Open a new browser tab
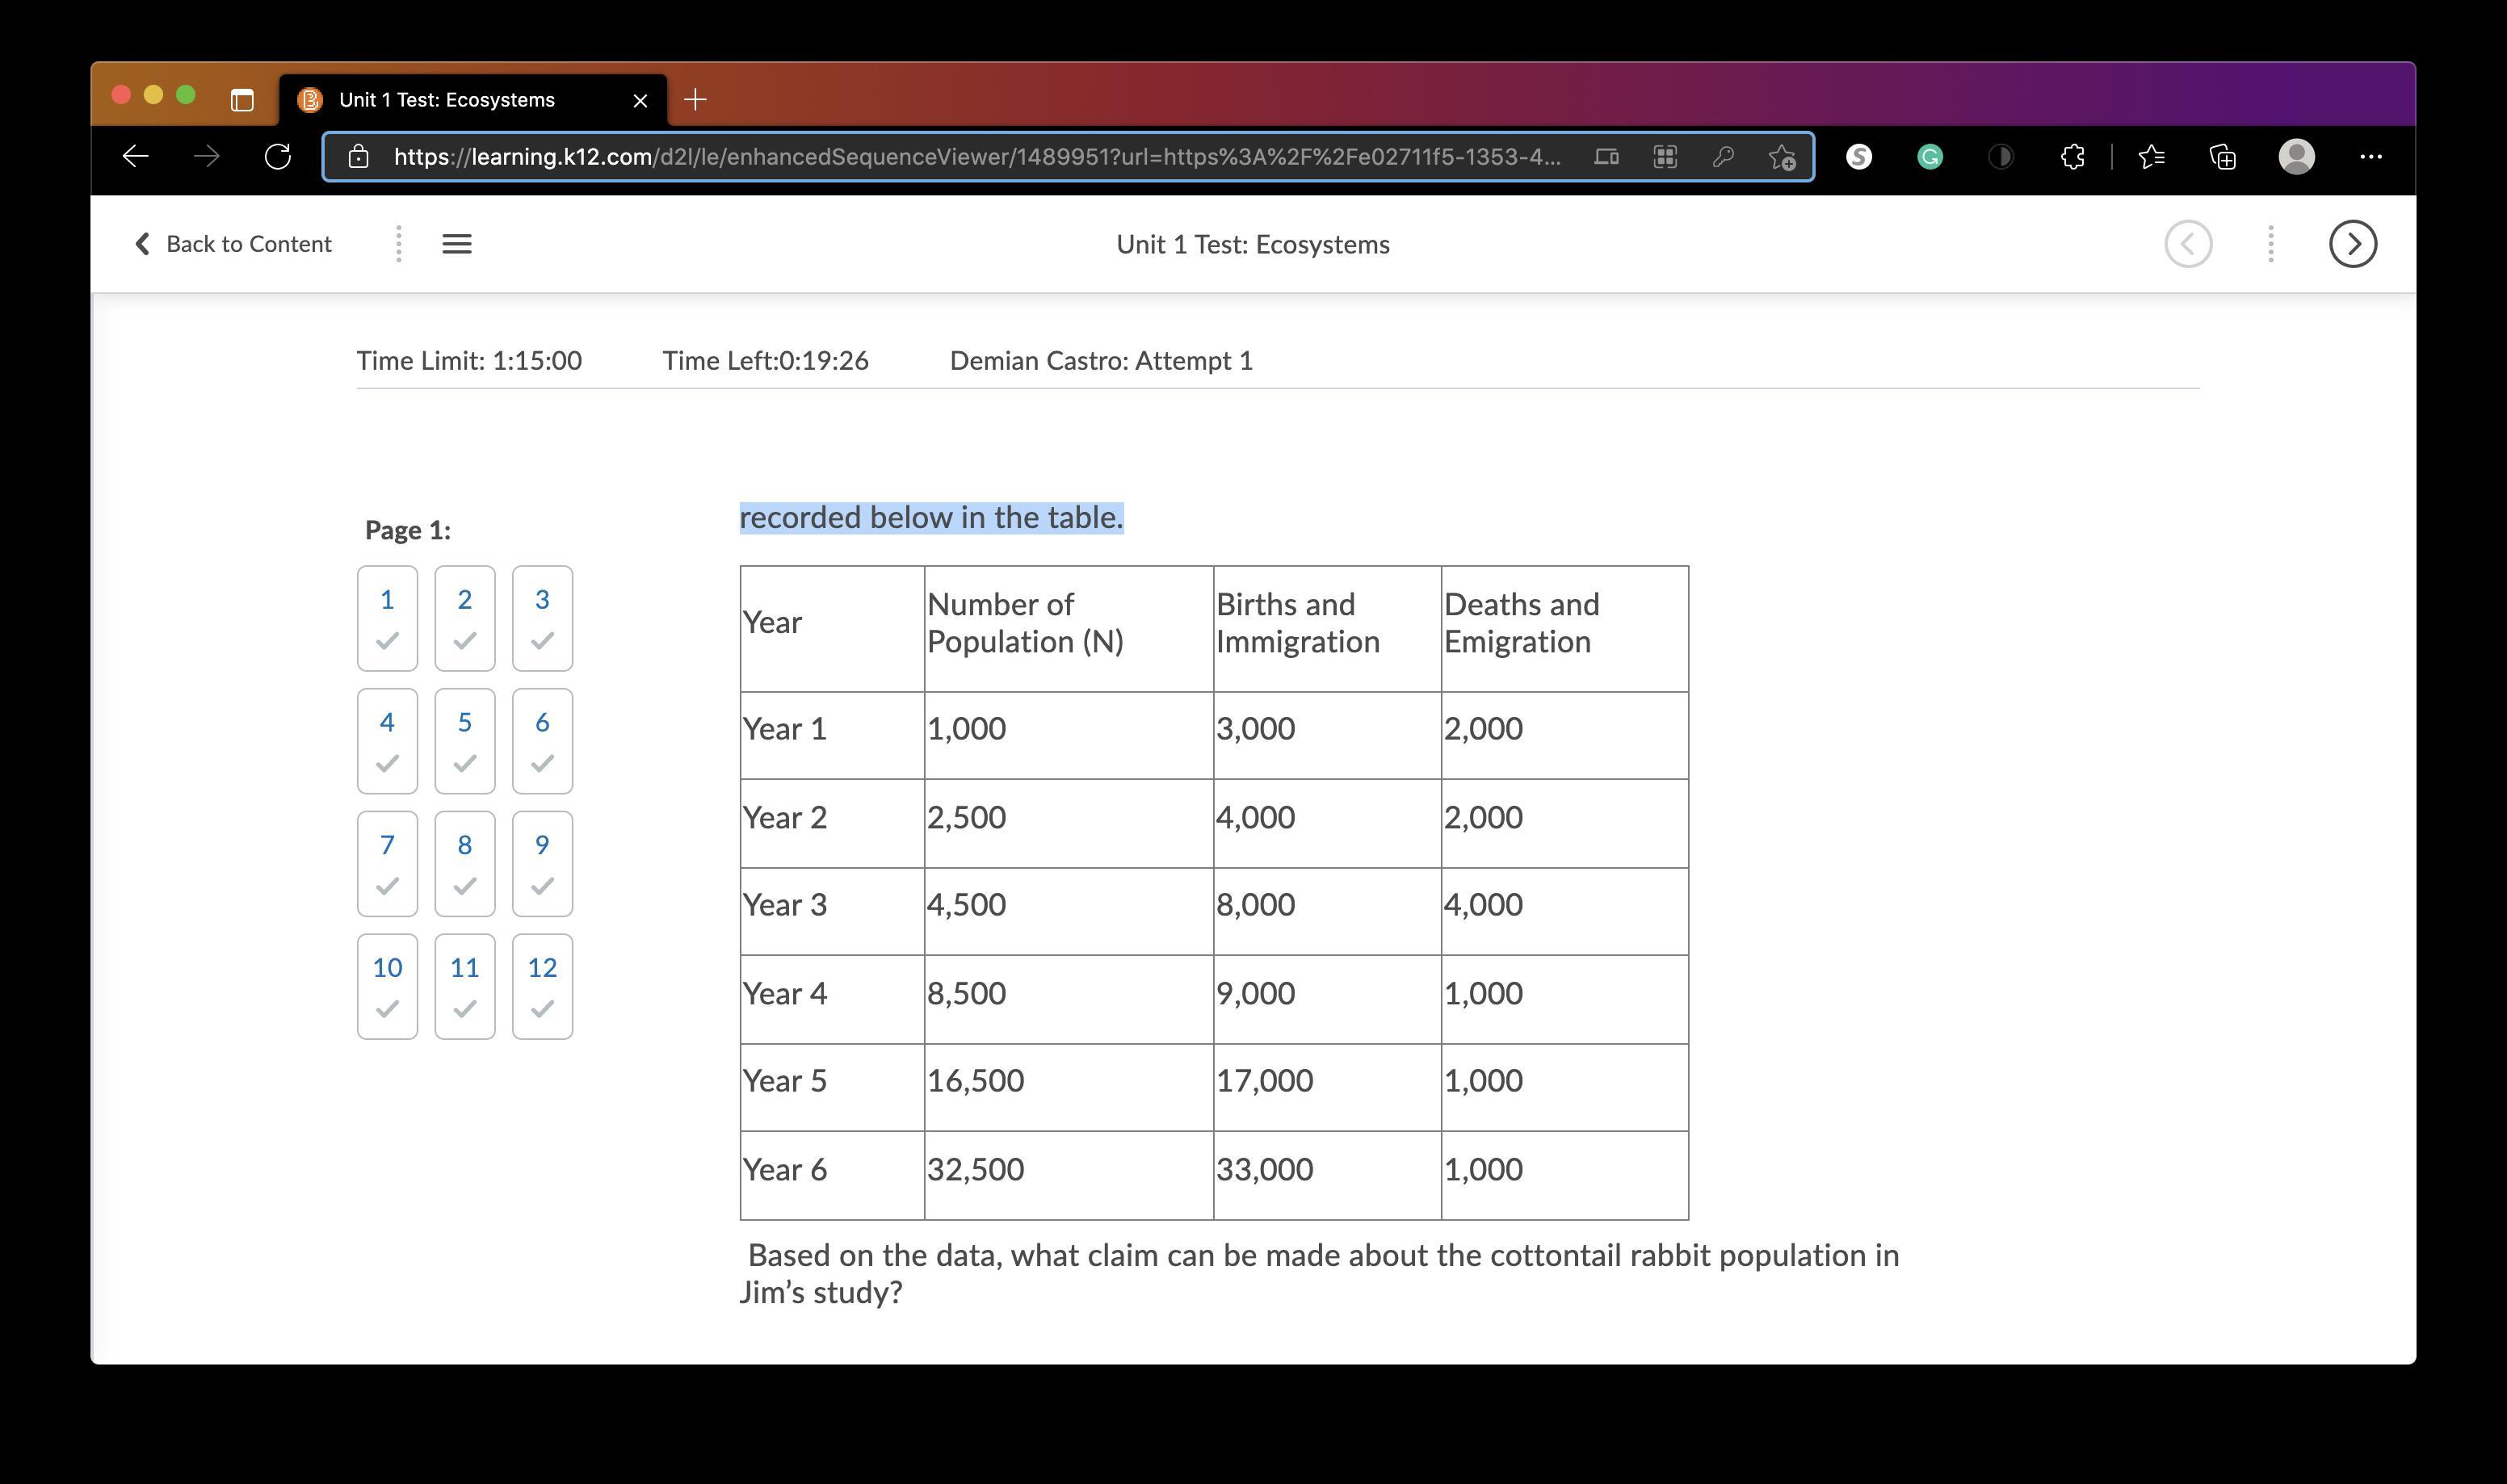Viewport: 2507px width, 1484px height. [695, 100]
